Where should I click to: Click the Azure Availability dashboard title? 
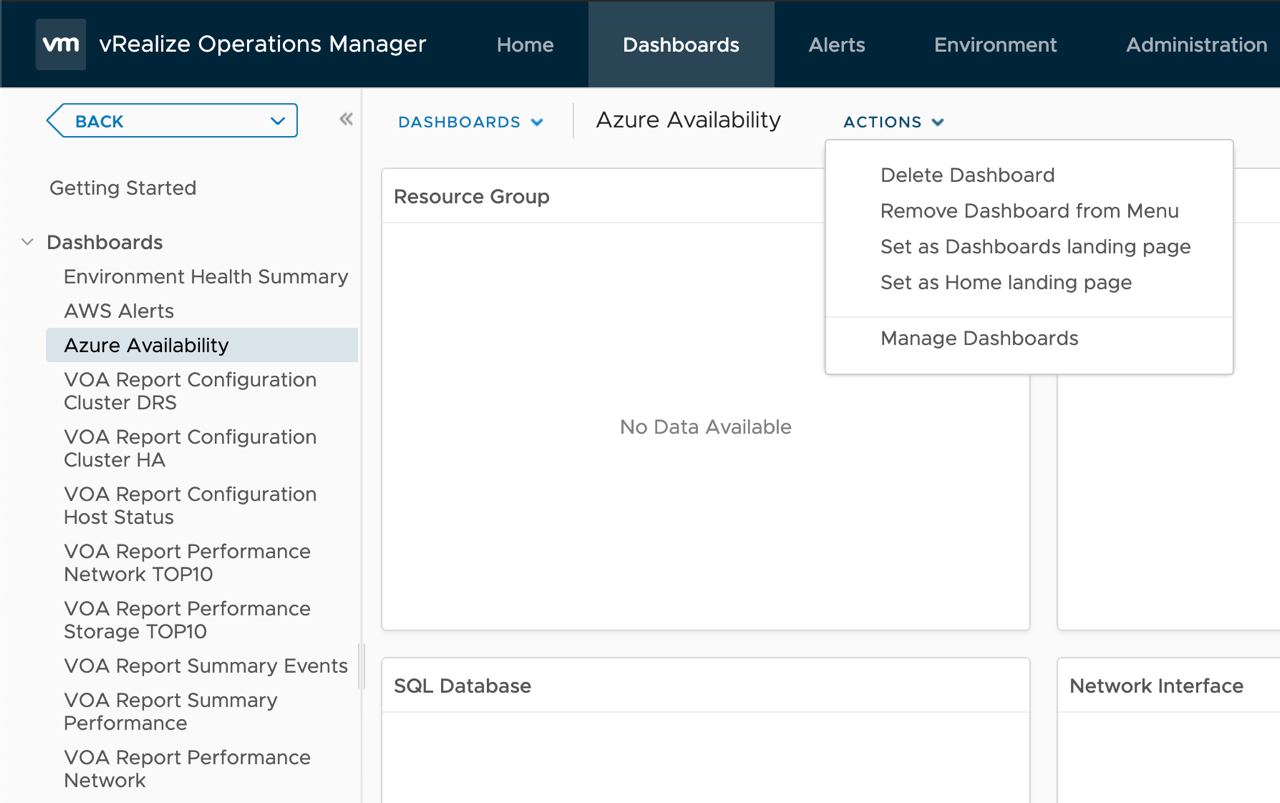click(x=688, y=120)
